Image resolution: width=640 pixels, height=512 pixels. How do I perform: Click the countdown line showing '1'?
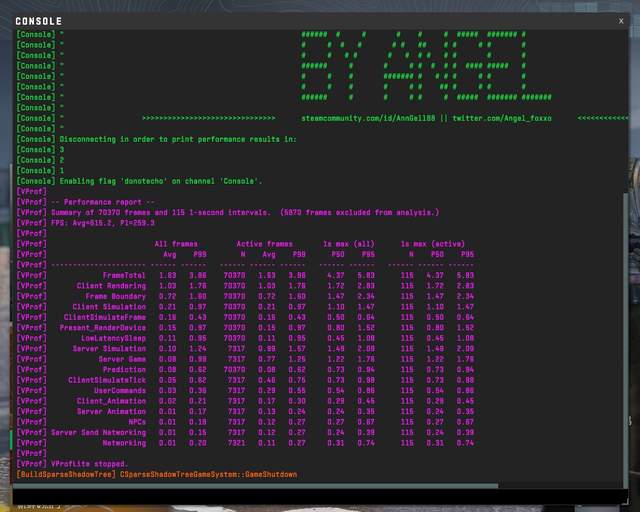(62, 171)
